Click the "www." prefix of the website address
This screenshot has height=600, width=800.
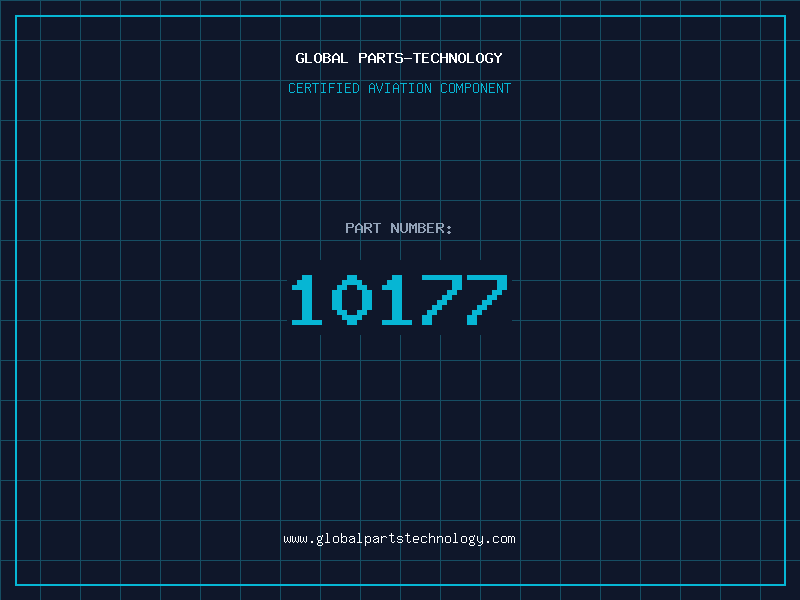click(299, 539)
